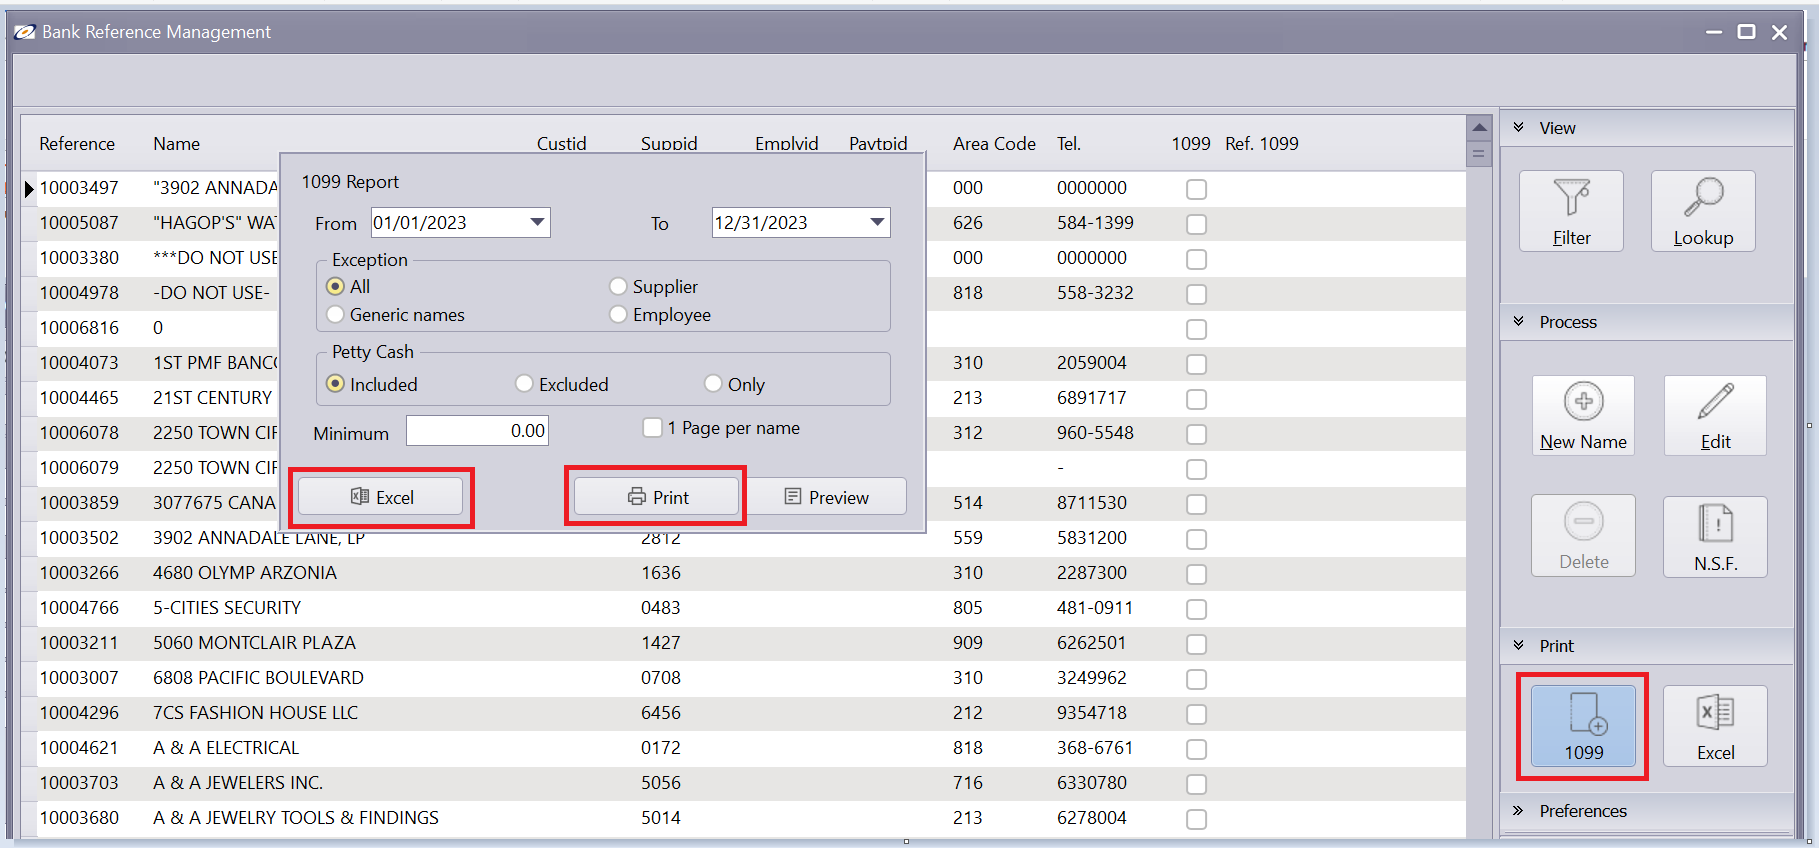The image size is (1819, 848).
Task: Click the Area Code column header
Action: click(994, 144)
